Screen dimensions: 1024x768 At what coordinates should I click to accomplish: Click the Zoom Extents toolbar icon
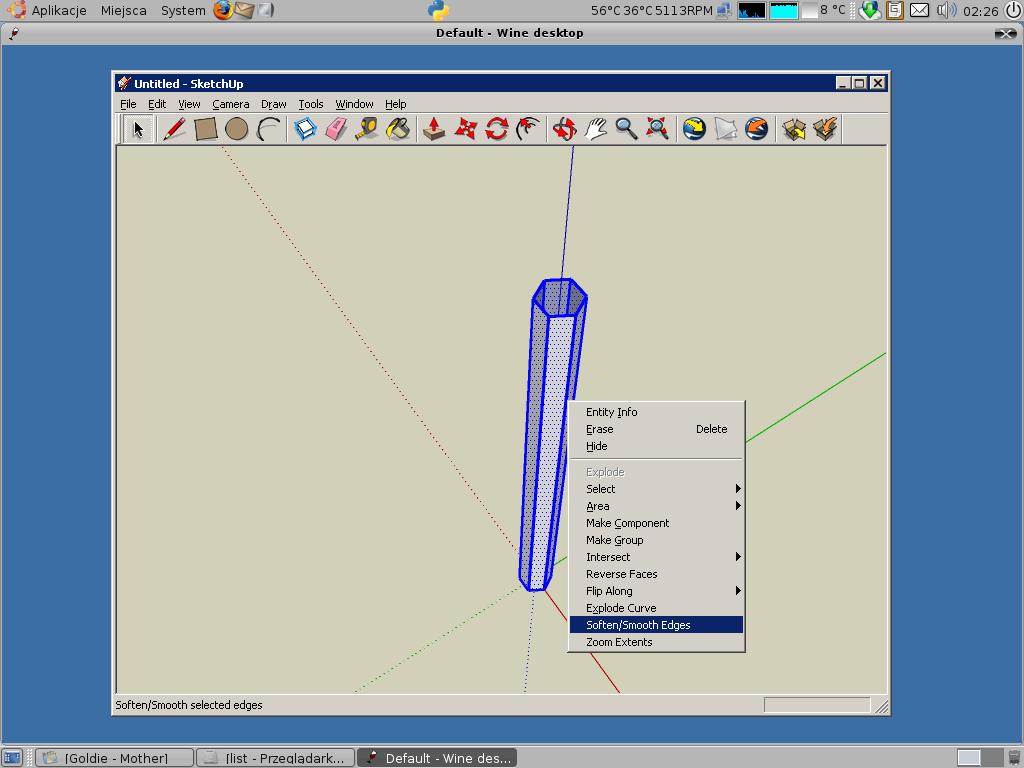click(657, 129)
